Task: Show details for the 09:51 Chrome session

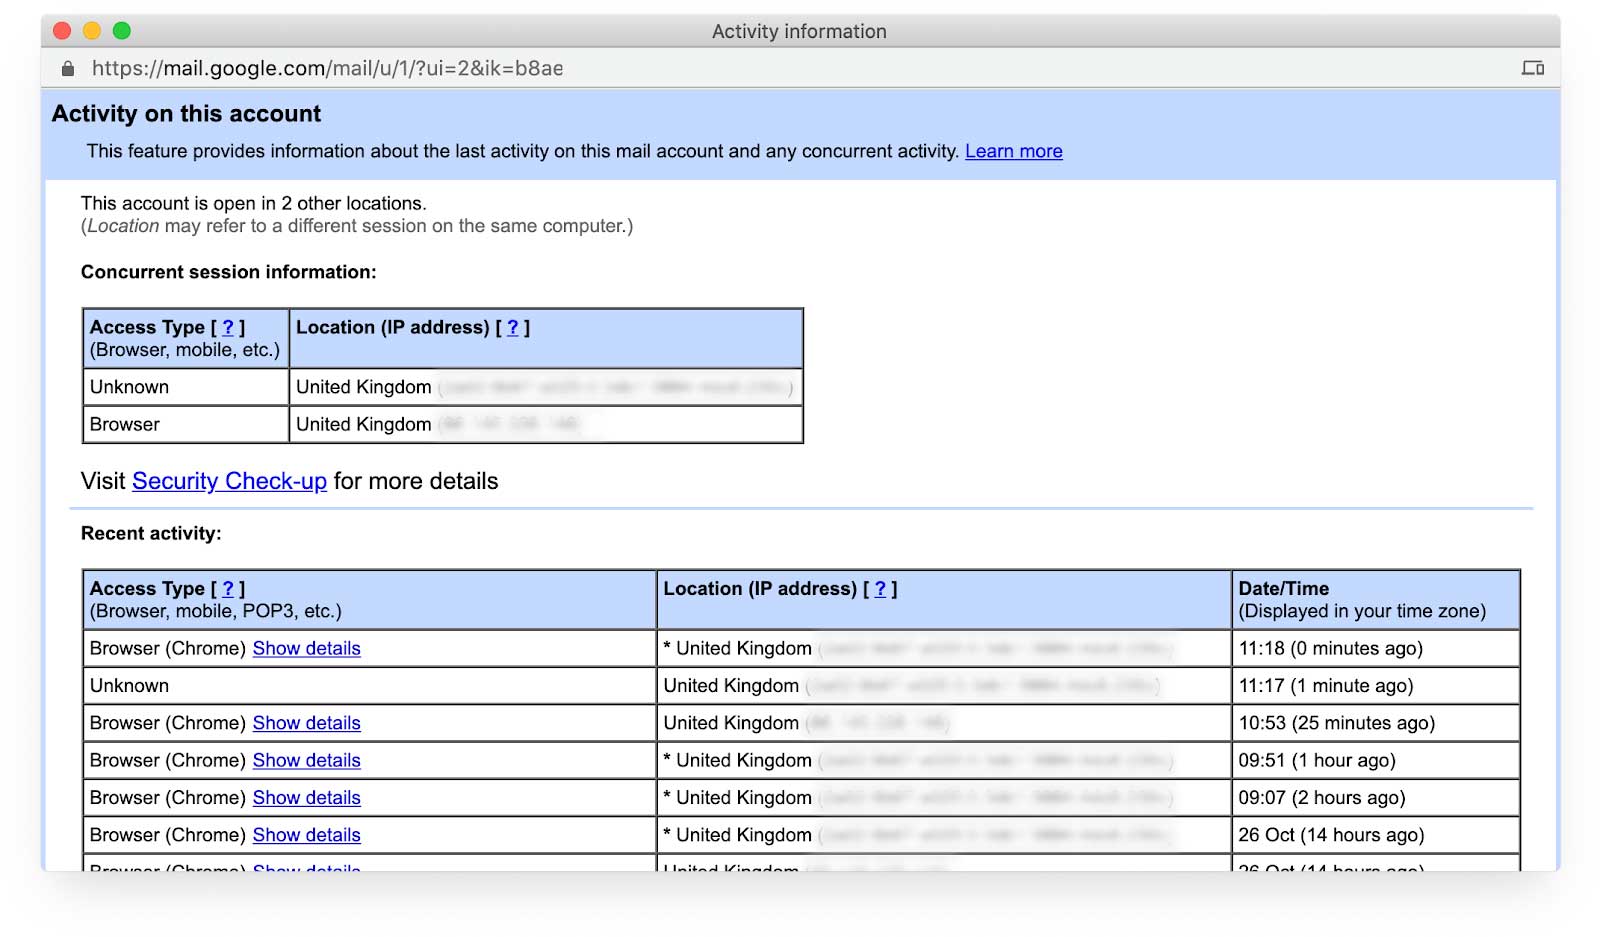Action: tap(306, 760)
